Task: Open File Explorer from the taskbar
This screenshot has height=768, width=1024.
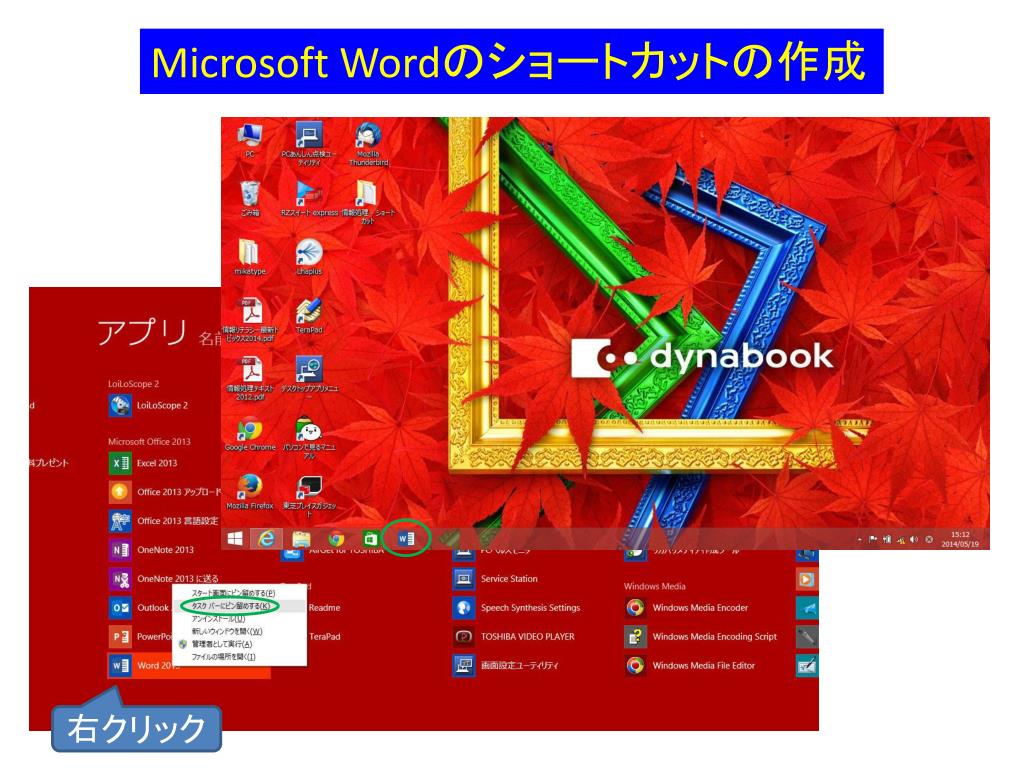Action: point(301,539)
